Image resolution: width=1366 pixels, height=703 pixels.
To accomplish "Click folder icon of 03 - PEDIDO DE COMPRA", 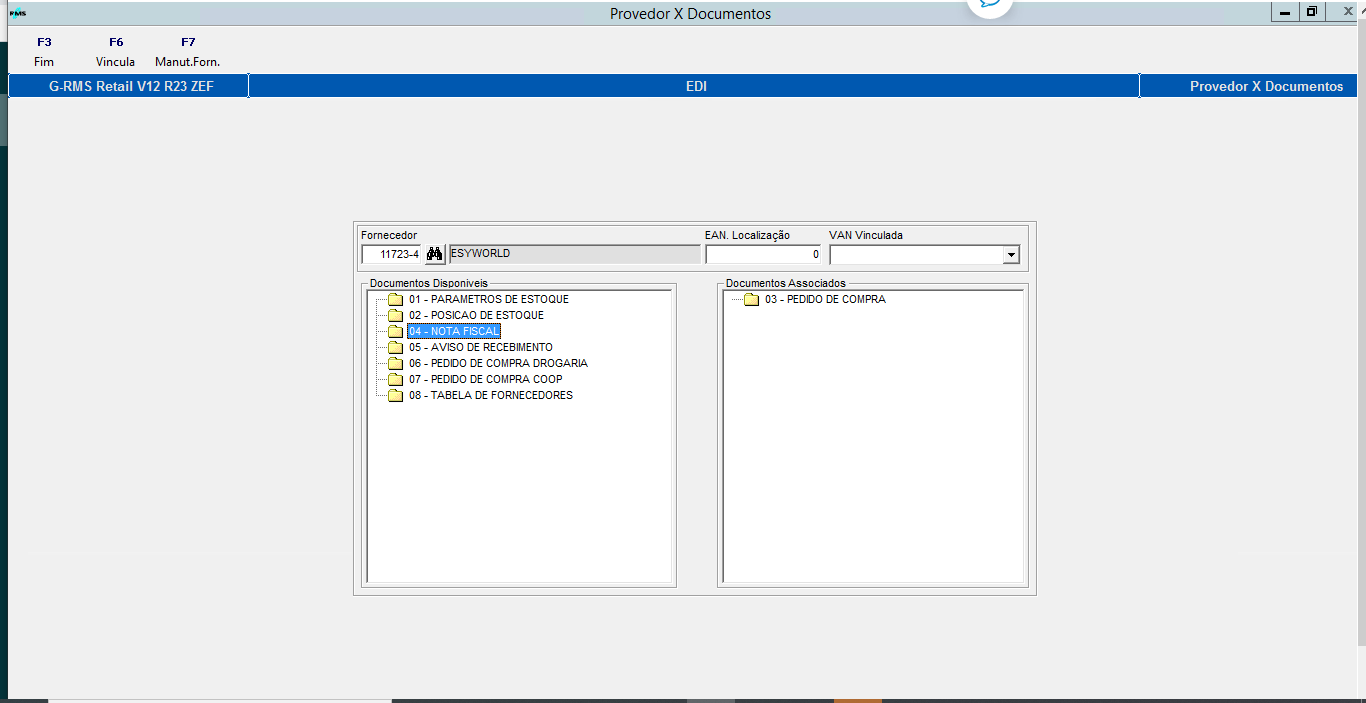I will (752, 299).
